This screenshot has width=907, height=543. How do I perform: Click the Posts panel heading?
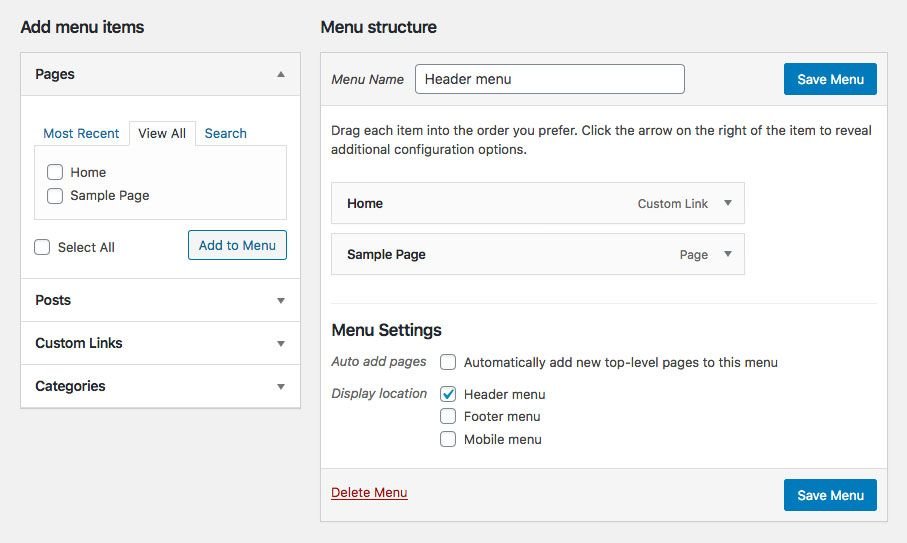(x=160, y=300)
